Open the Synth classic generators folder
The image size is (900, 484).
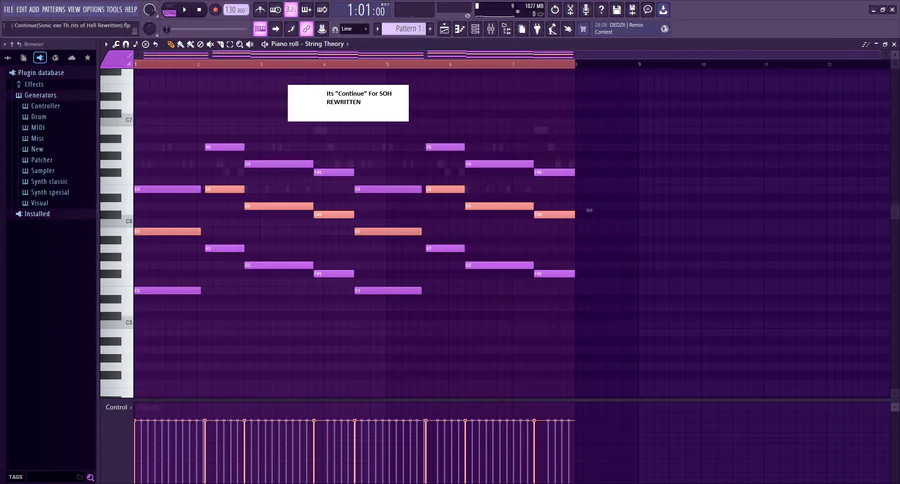click(x=49, y=181)
